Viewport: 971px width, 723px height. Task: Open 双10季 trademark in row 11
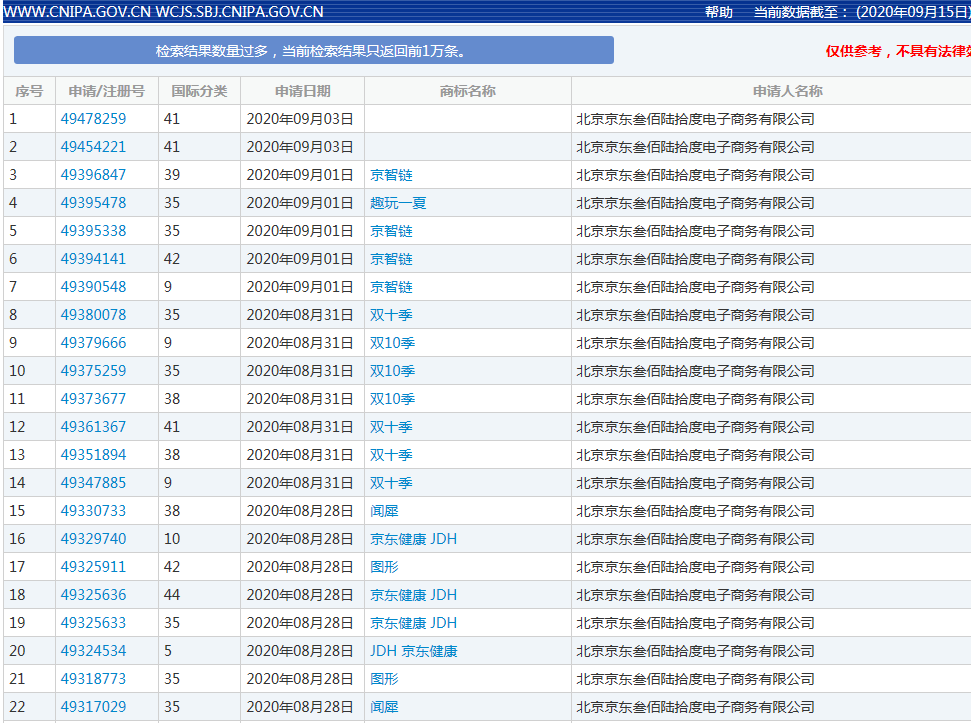pyautogui.click(x=393, y=399)
